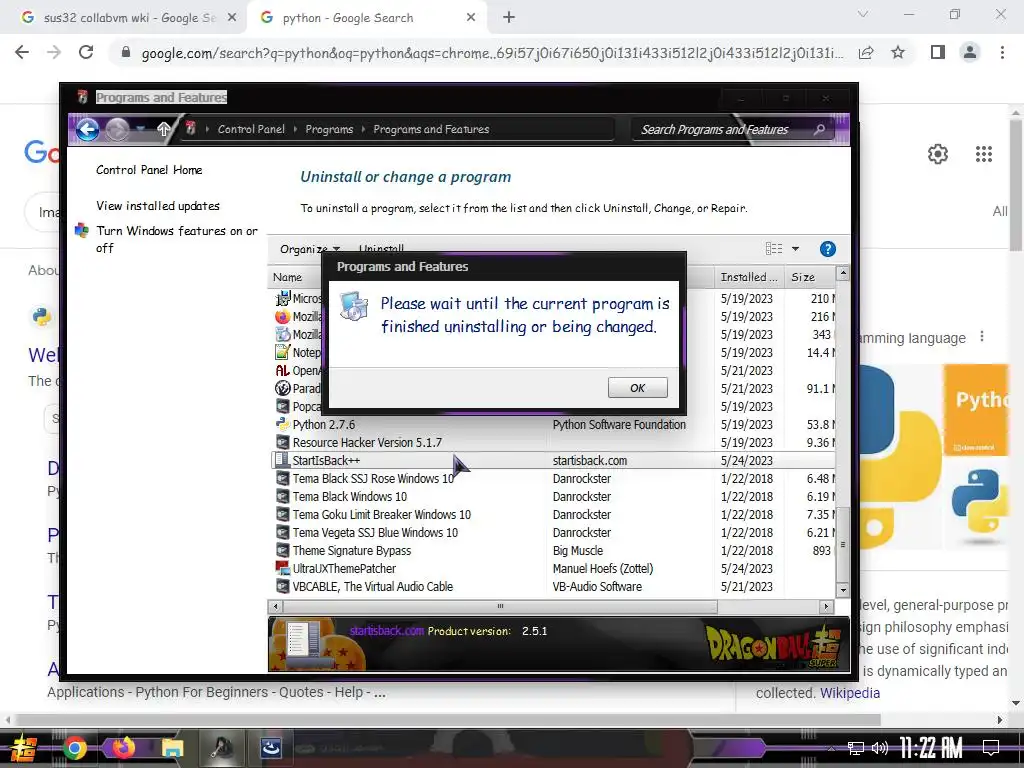The image size is (1024, 768).
Task: Click the program list scroll right arrow
Action: point(827,607)
